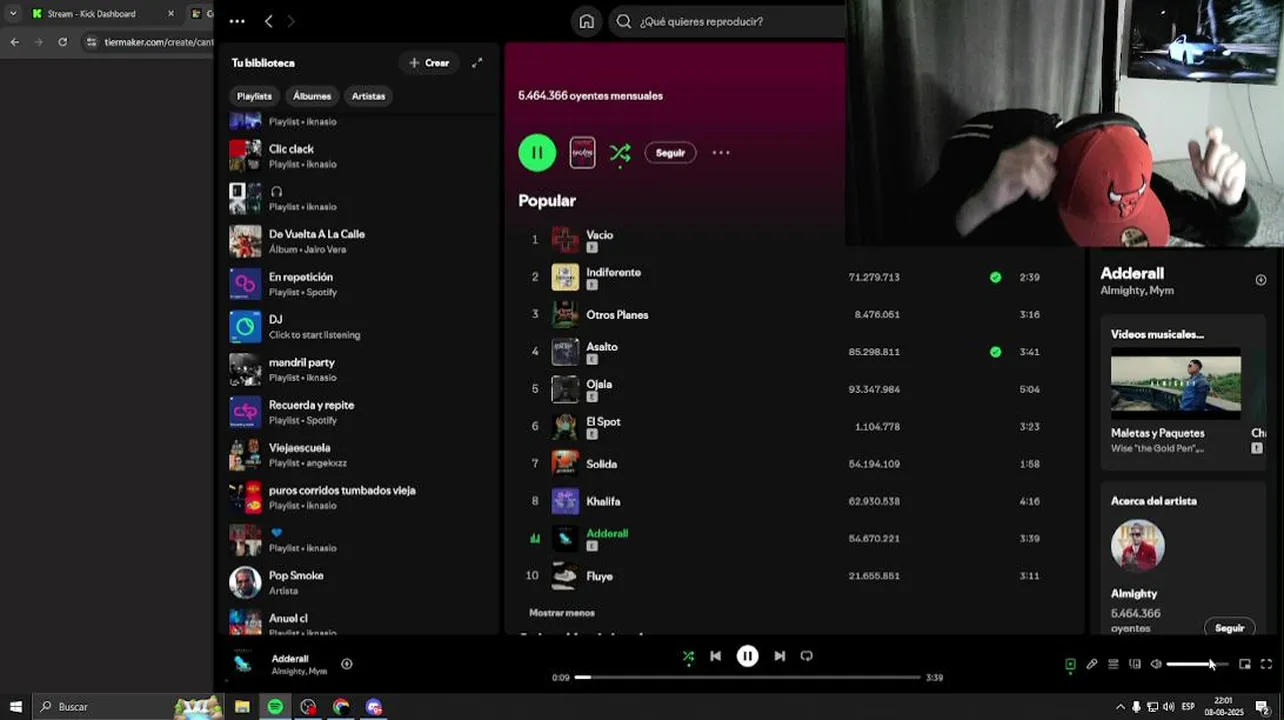The height and width of the screenshot is (720, 1284).
Task: Remove Indiferente from liked songs using its checkmark
Action: tap(995, 277)
